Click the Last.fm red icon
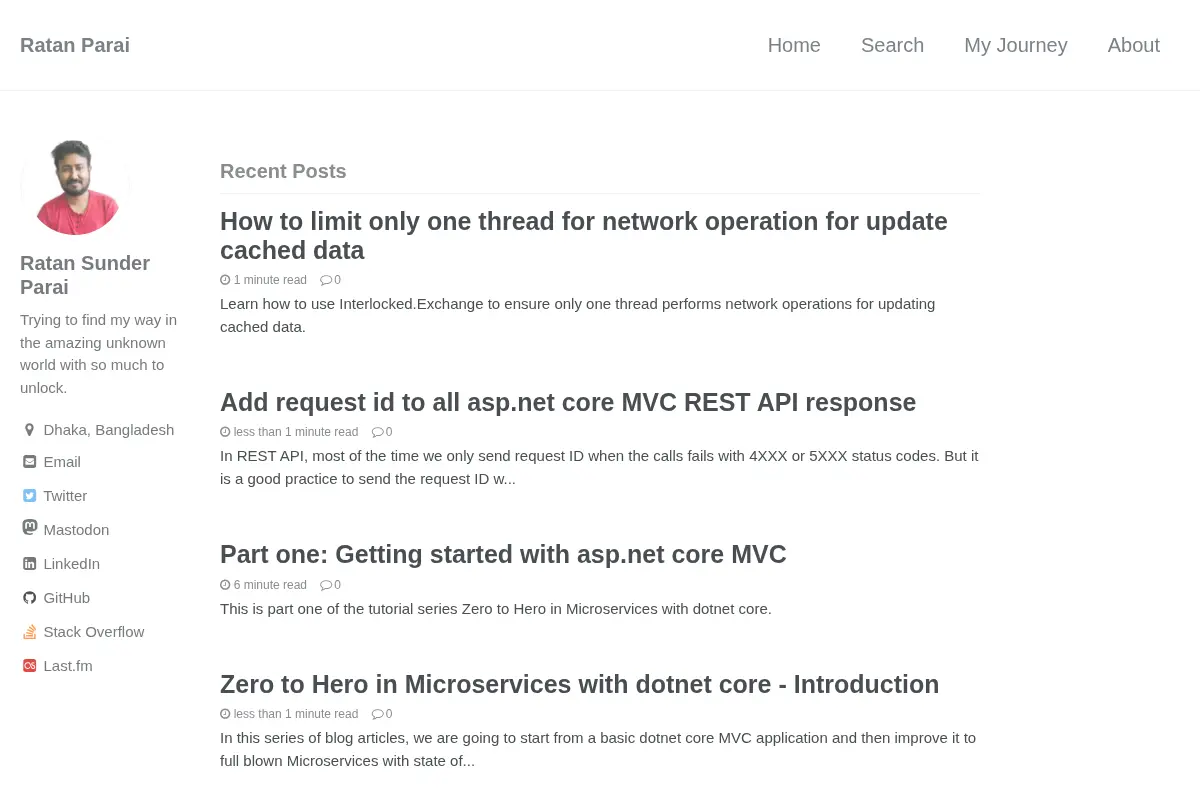 point(29,666)
